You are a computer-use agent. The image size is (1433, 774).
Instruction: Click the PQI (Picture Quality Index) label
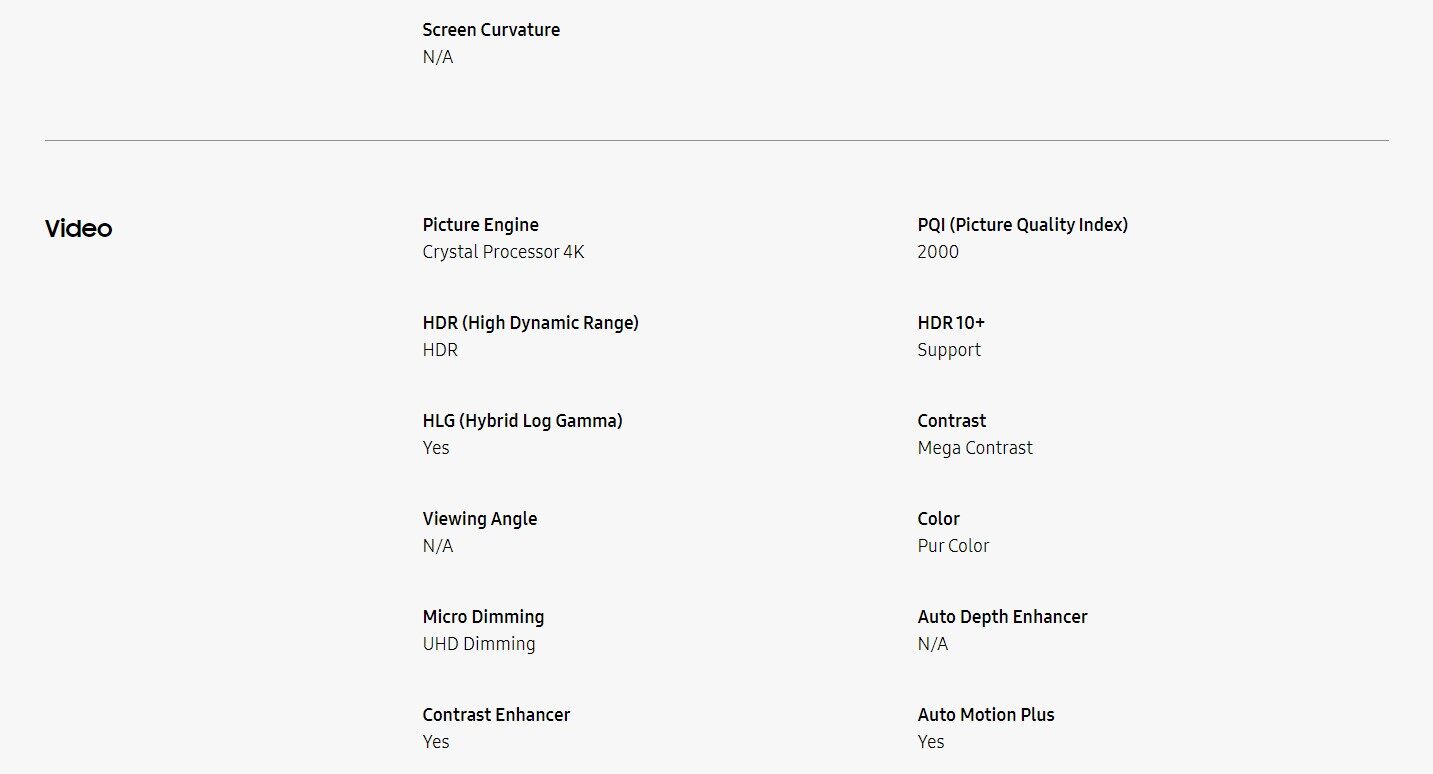tap(1022, 225)
